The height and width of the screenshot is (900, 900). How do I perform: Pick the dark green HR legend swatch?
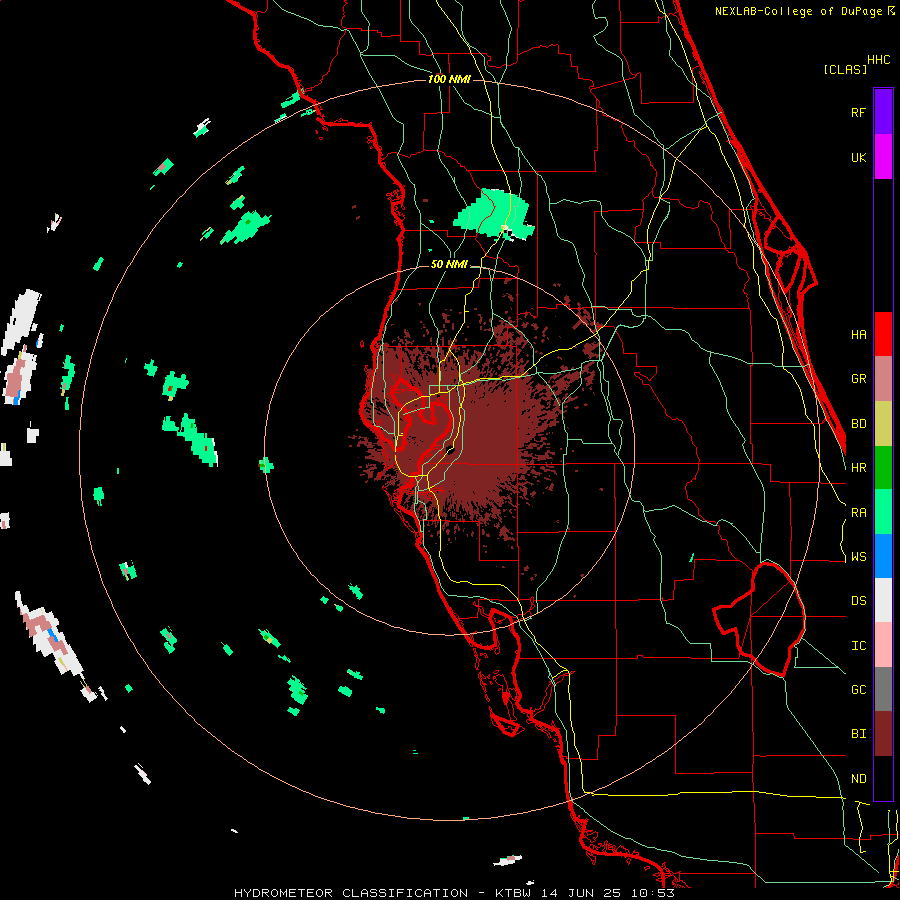883,468
